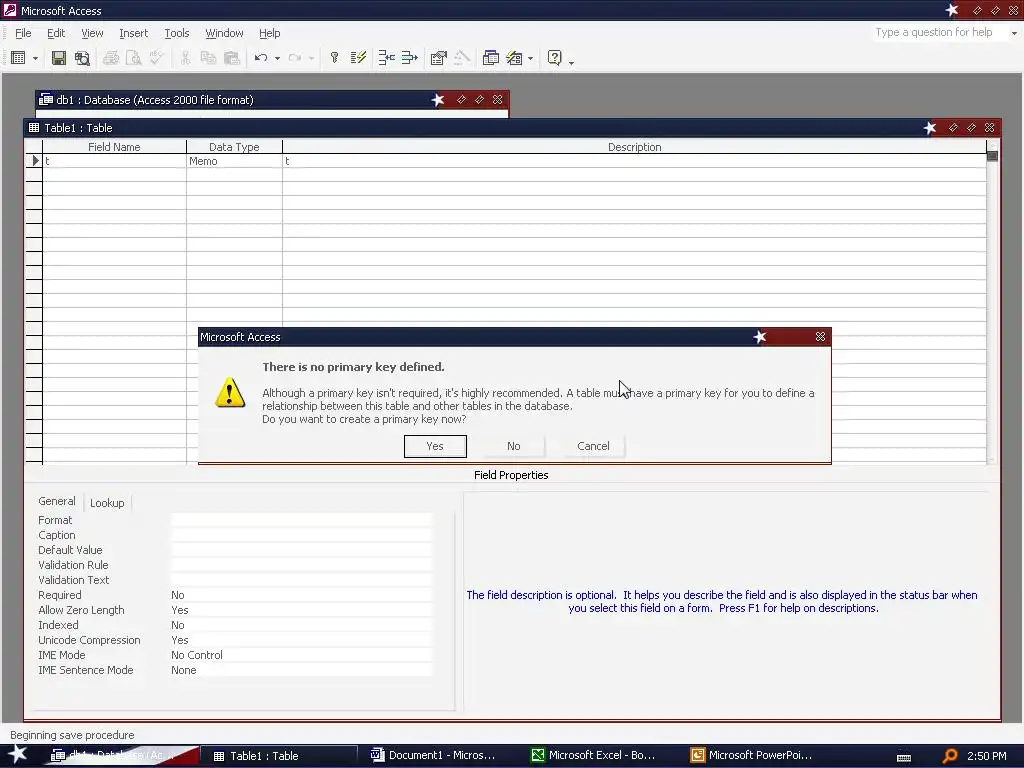Switch to the General field properties tab
This screenshot has width=1024, height=768.
57,501
